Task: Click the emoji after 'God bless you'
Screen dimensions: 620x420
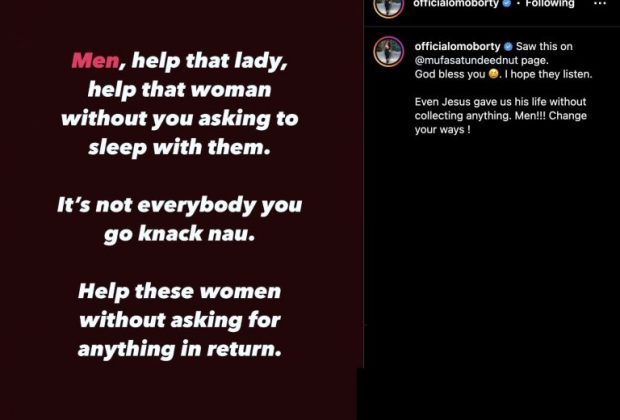Action: (493, 74)
